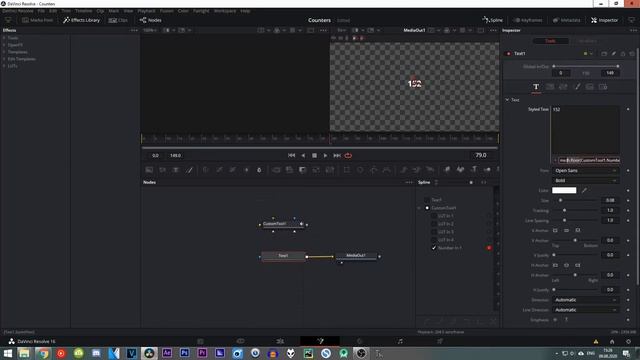
Task: Open the Edit menu
Action: tap(53, 11)
